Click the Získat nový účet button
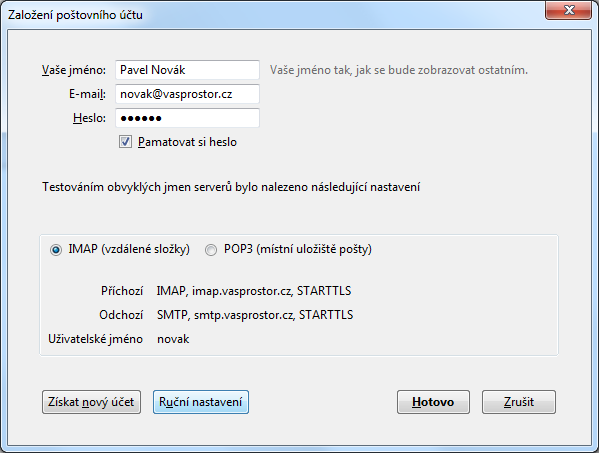Screen dimensions: 599x453 coord(91,402)
